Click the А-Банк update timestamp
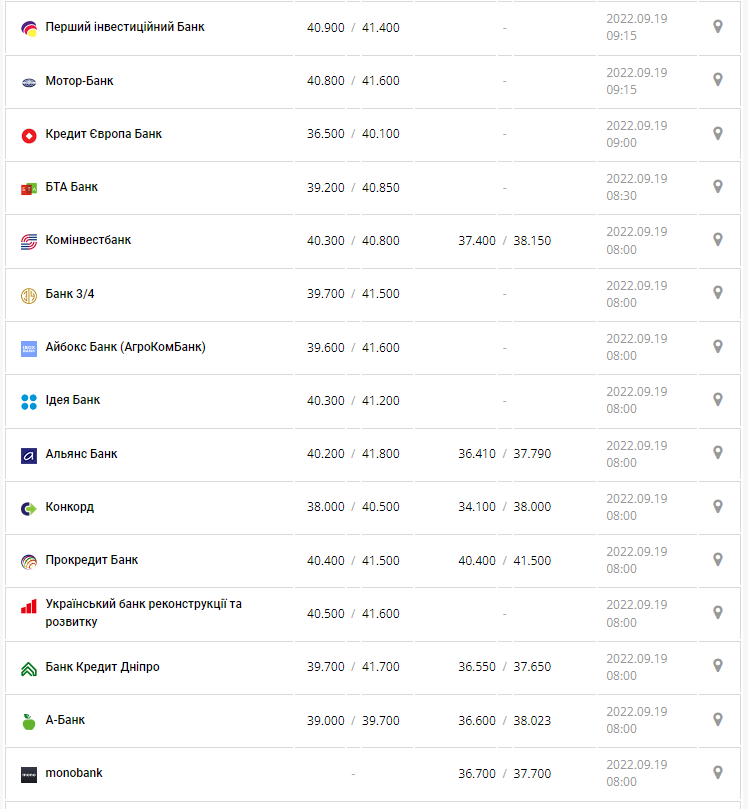This screenshot has height=809, width=748. pos(636,720)
